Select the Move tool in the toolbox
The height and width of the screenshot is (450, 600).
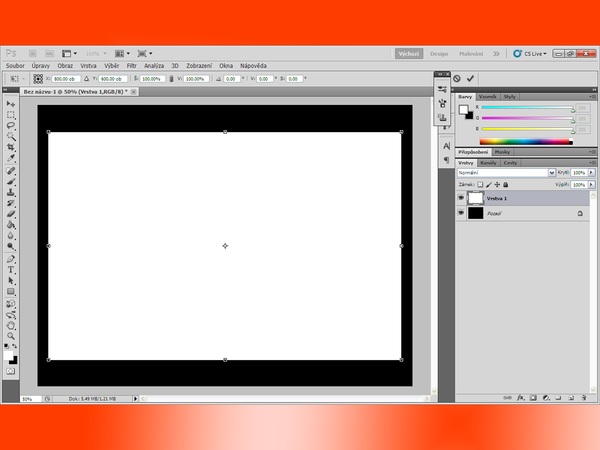pos(11,104)
